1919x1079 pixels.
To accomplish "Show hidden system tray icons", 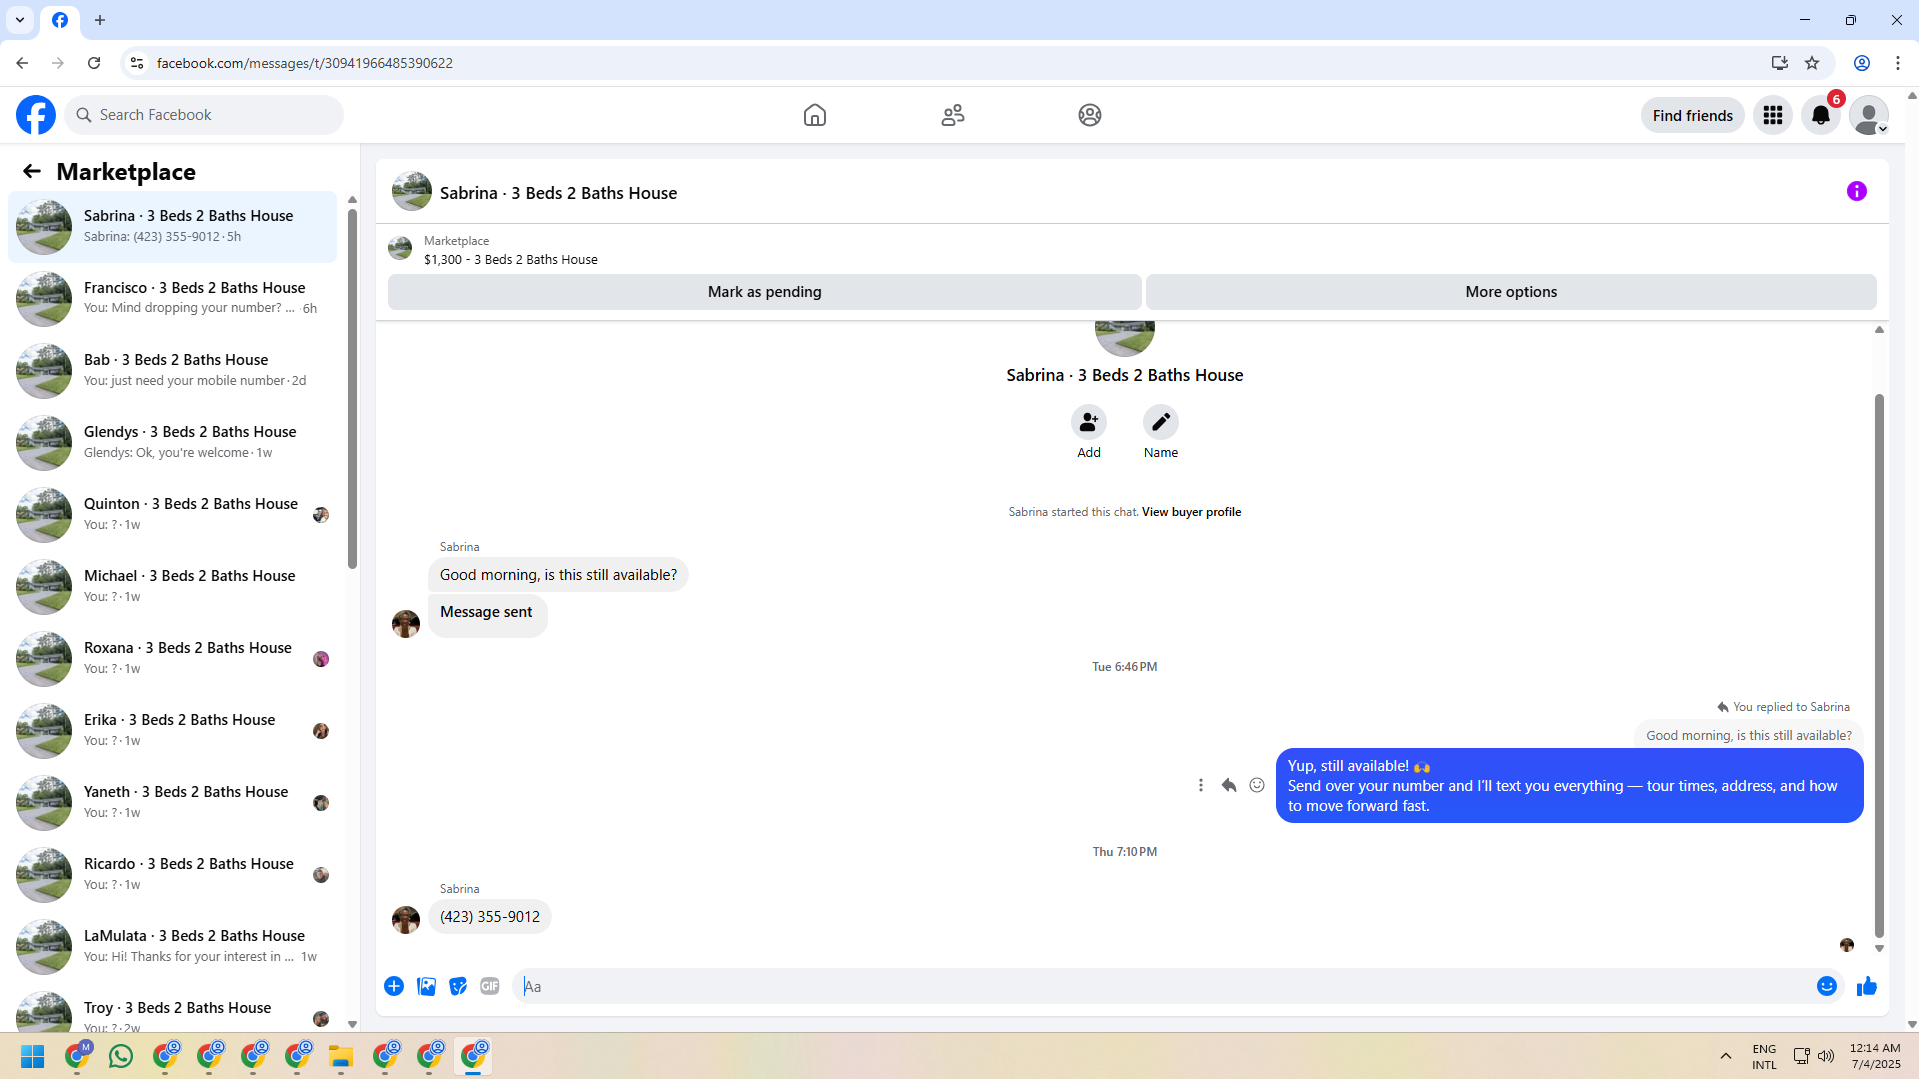I will pos(1726,1056).
